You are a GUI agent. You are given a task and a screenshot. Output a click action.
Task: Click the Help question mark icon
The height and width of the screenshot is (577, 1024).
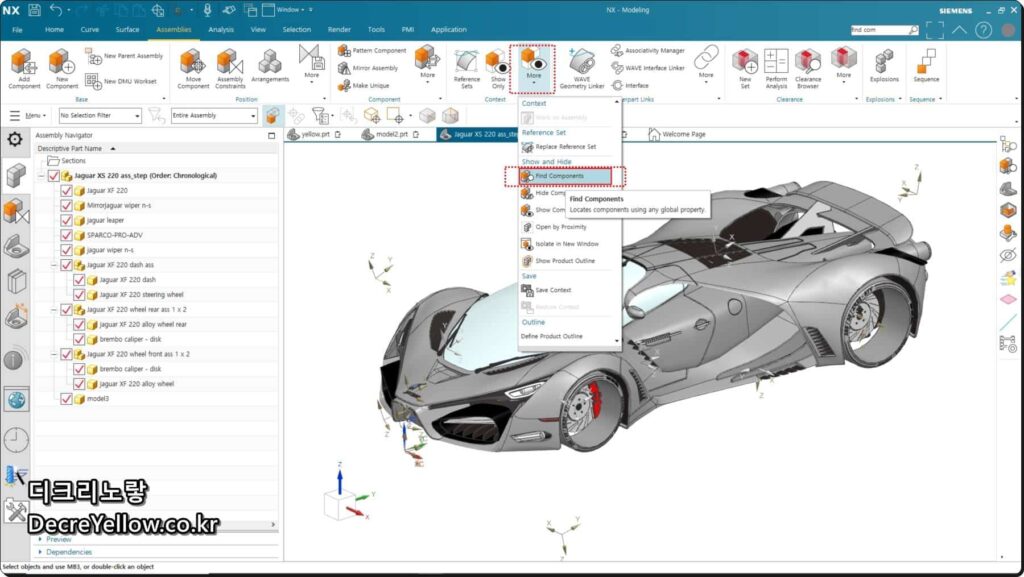[984, 29]
